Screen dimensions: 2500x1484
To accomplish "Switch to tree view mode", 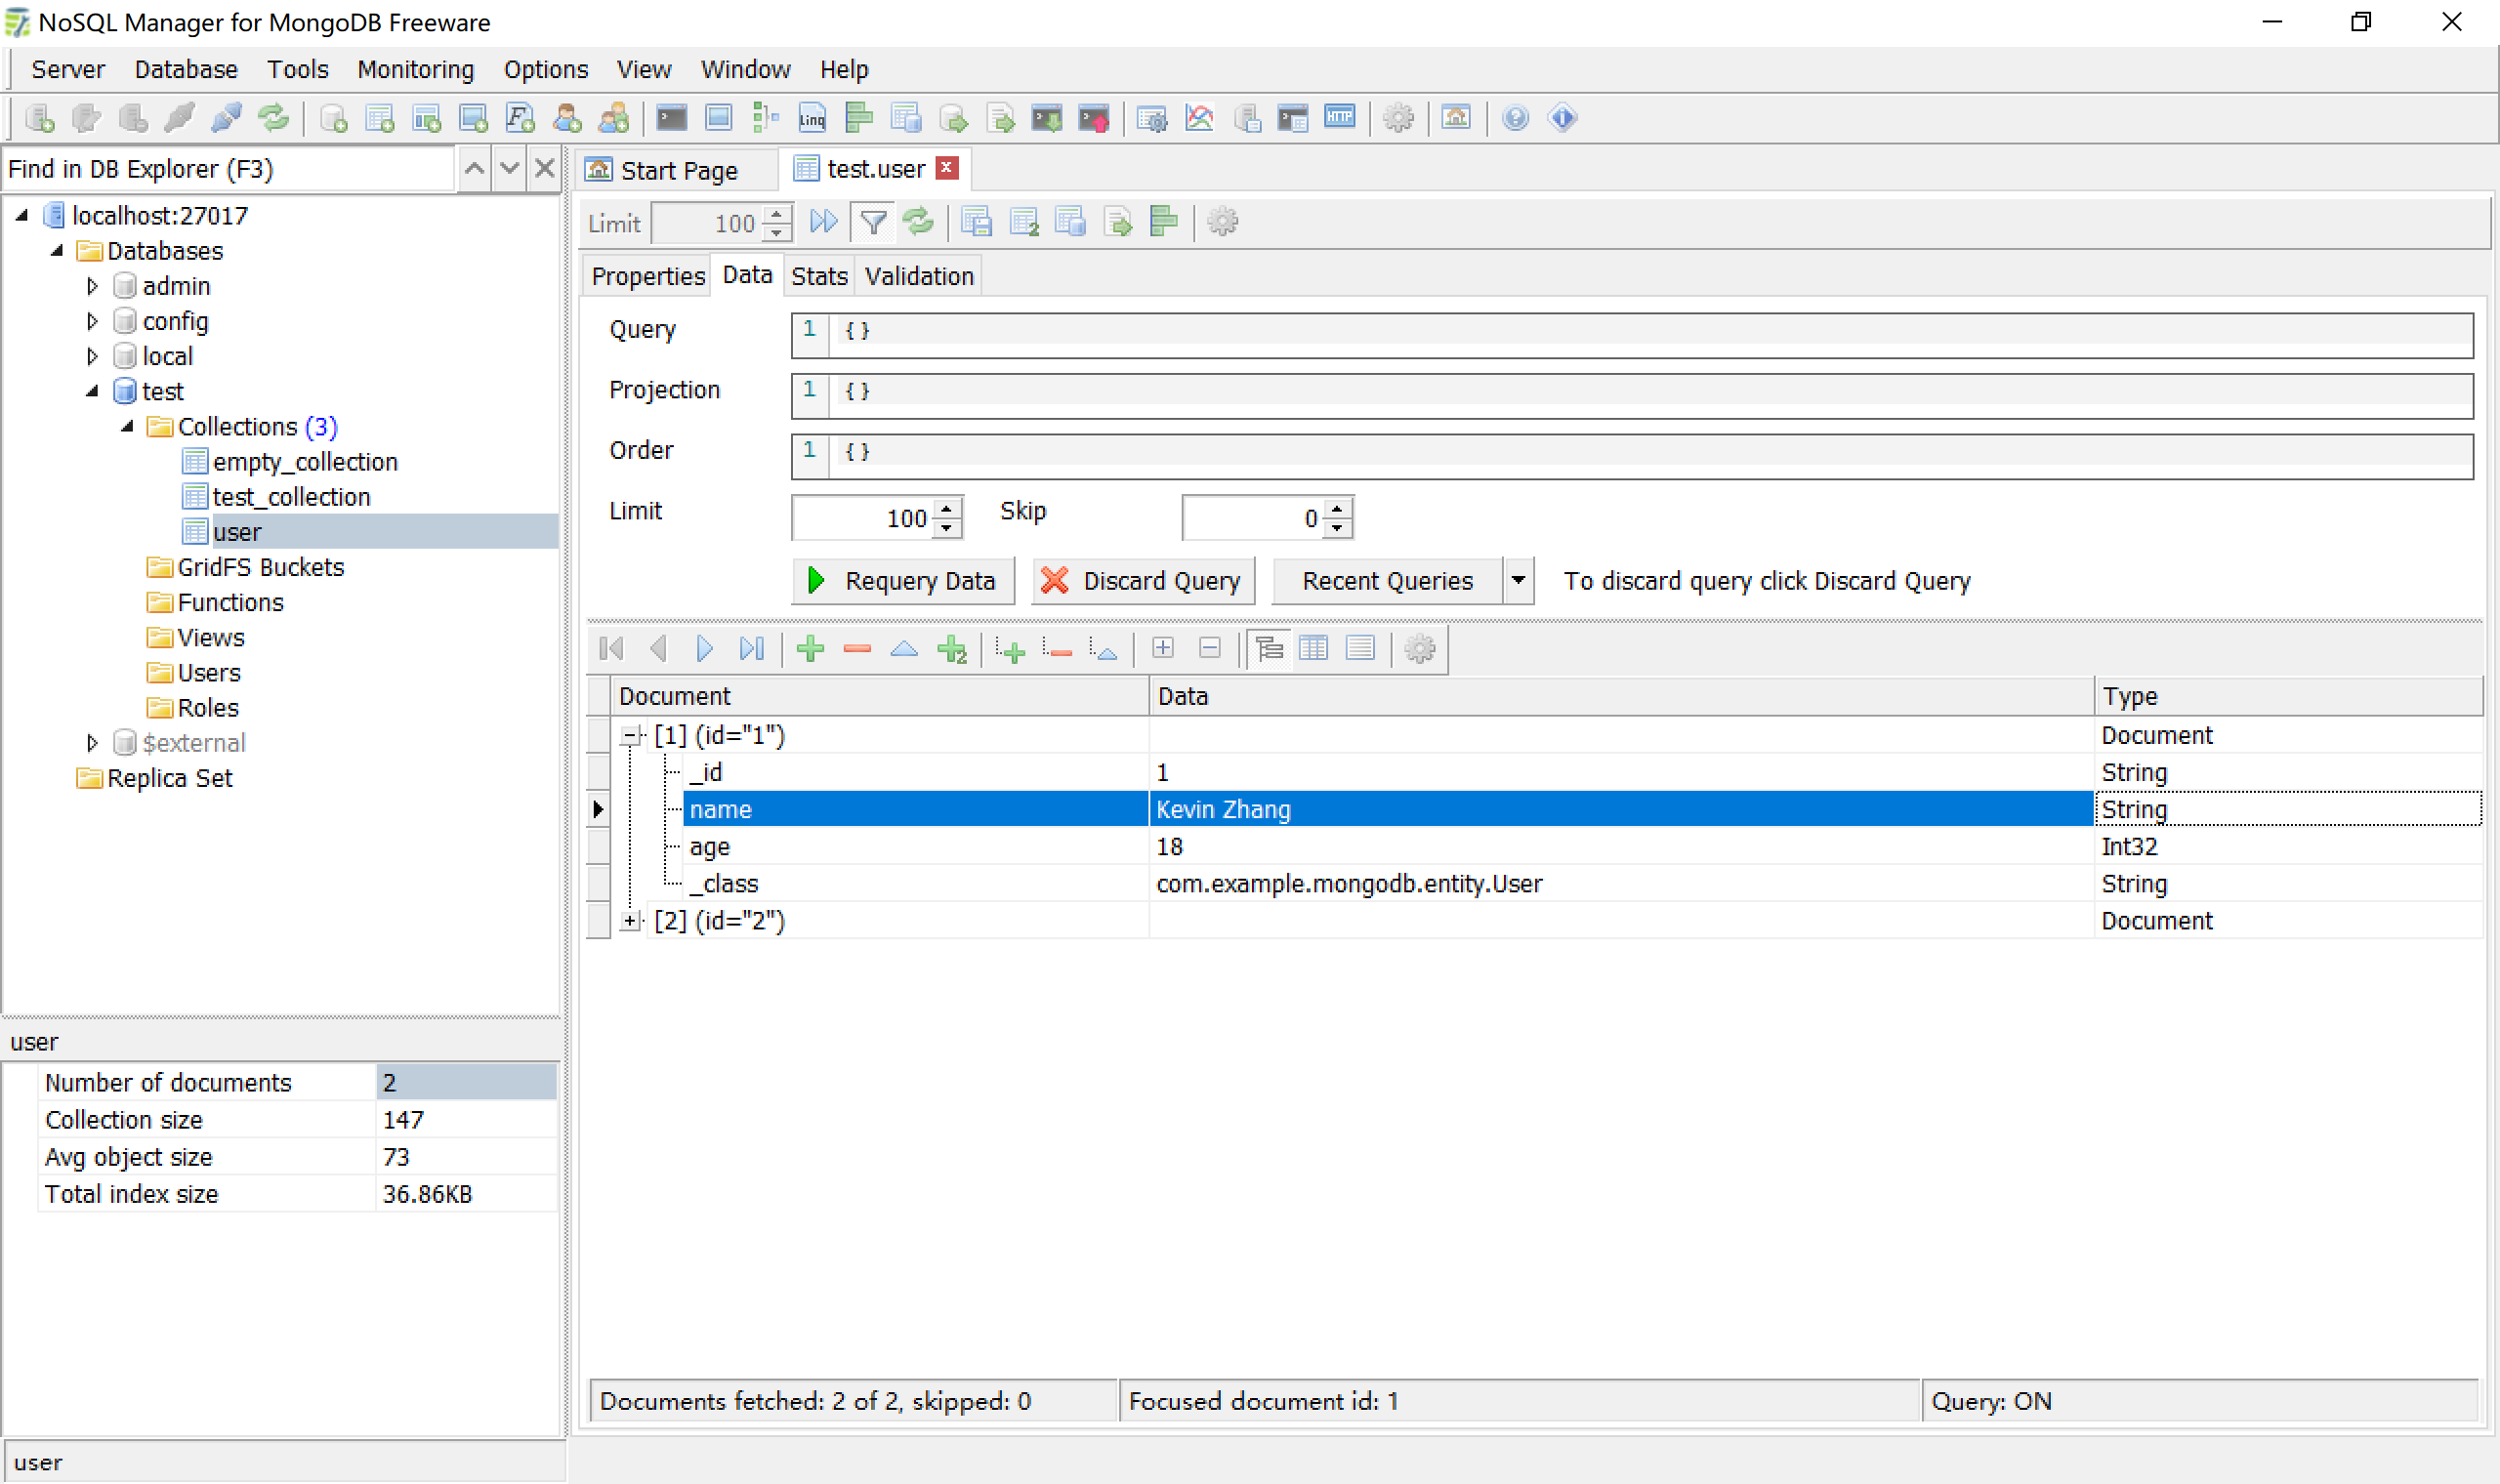I will point(1269,649).
